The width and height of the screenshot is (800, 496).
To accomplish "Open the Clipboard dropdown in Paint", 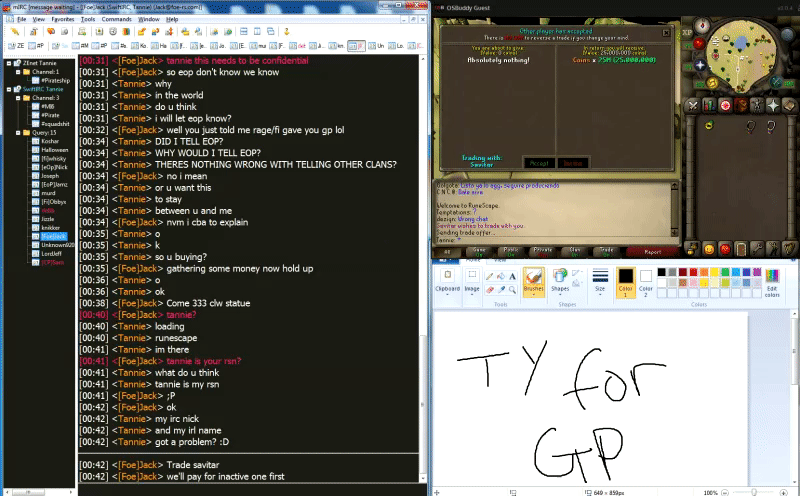I will [447, 283].
